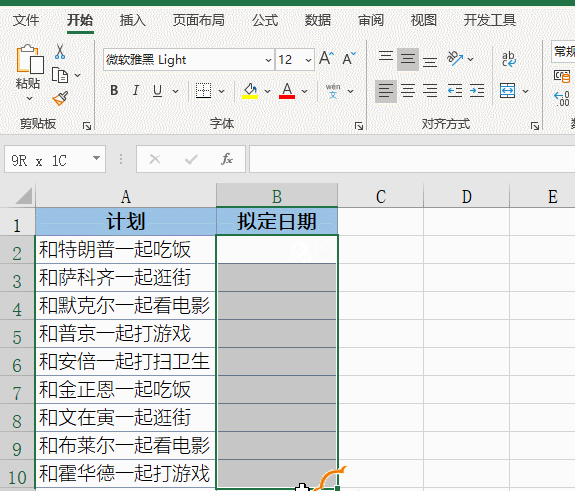Open the Paste options dropdown arrow
575x491 pixels.
pos(30,98)
